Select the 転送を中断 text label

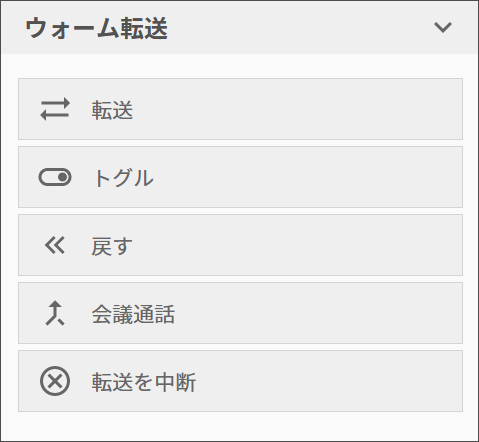(x=144, y=382)
